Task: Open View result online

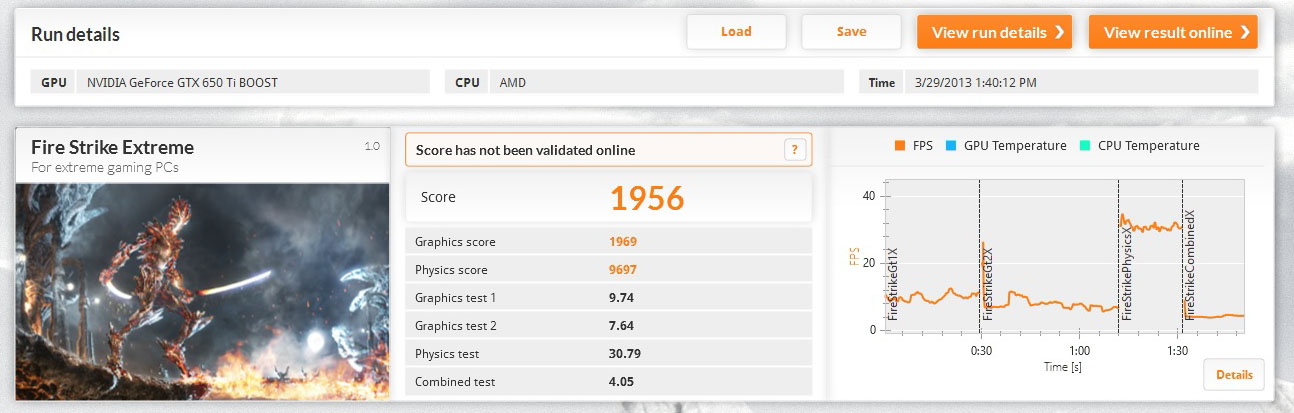Action: click(x=1173, y=32)
